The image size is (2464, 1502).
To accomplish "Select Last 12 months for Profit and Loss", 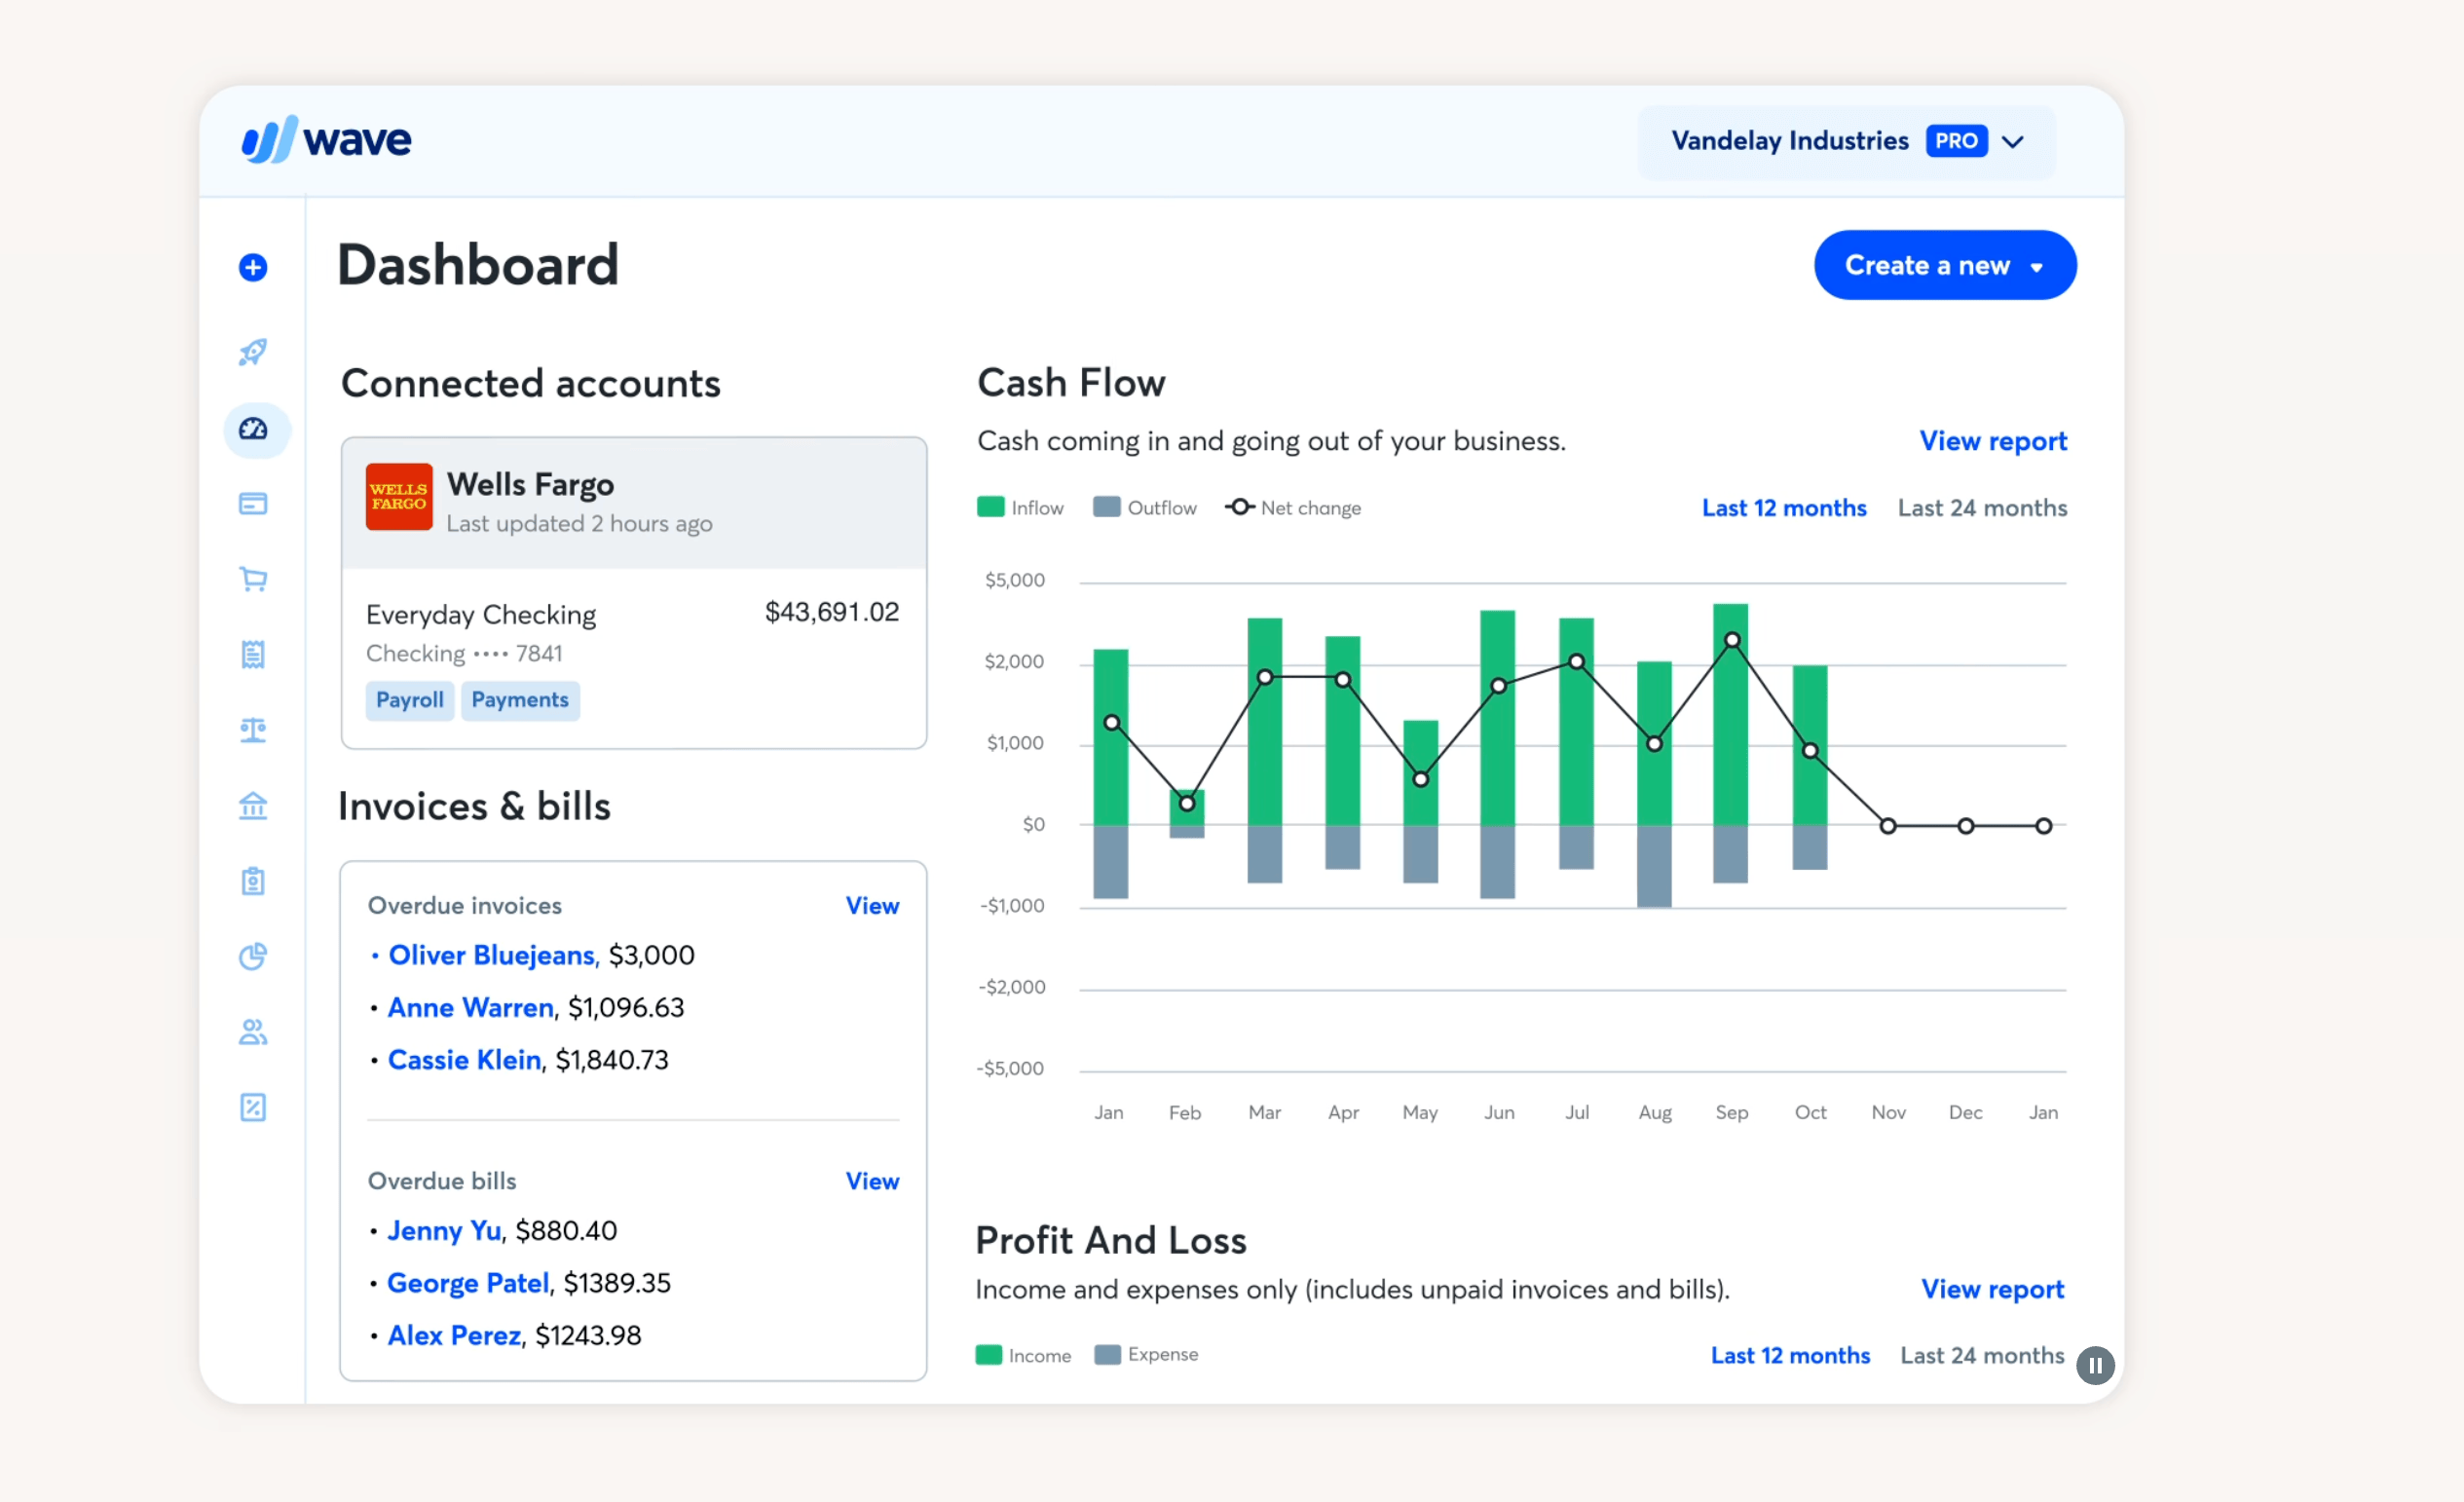I will (1789, 1355).
